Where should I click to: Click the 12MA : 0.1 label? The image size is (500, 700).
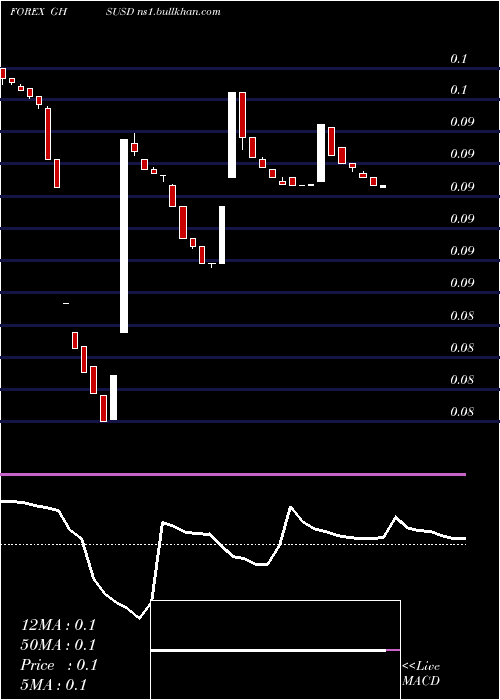[x=58, y=625]
